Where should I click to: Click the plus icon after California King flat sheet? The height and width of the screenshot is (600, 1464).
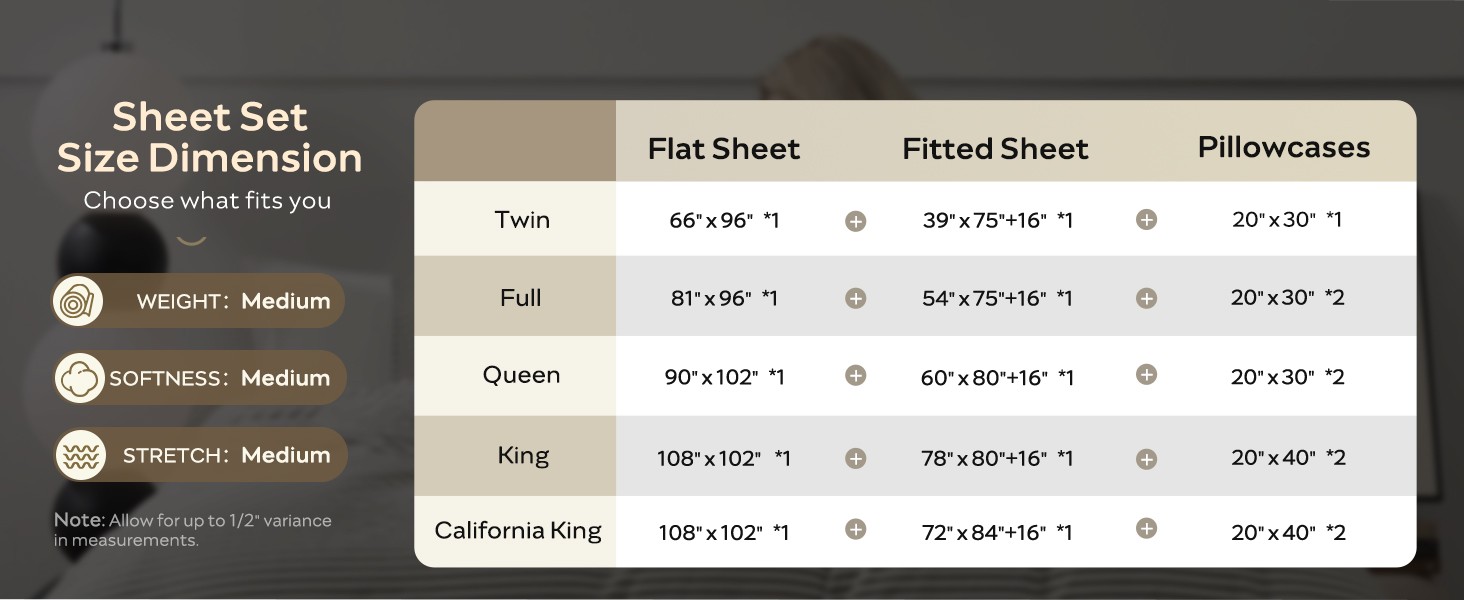pyautogui.click(x=855, y=529)
